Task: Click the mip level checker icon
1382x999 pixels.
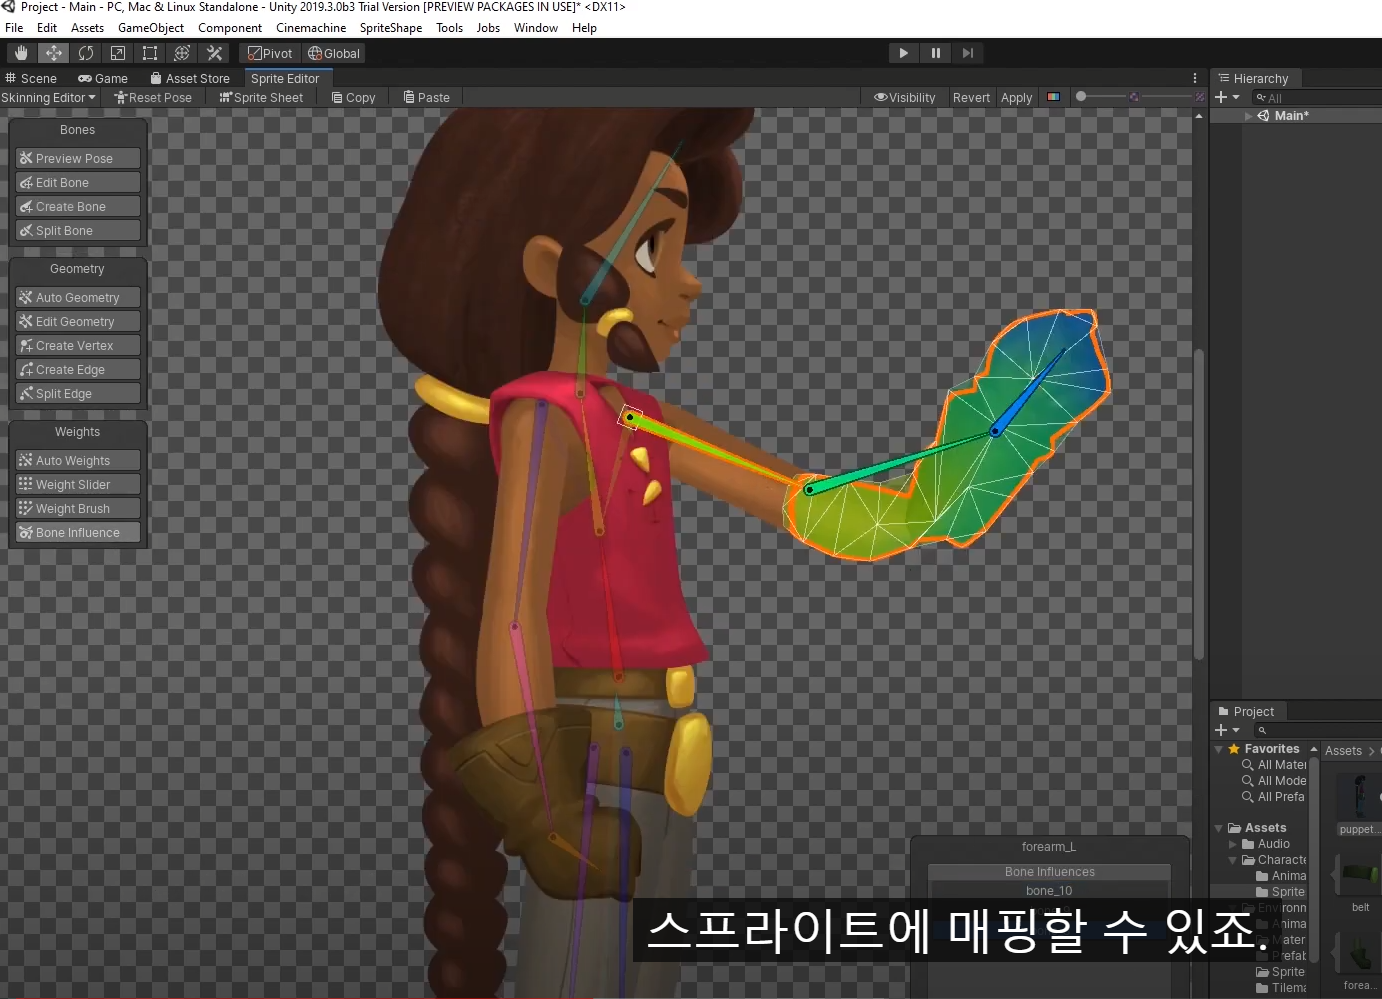Action: (1199, 97)
